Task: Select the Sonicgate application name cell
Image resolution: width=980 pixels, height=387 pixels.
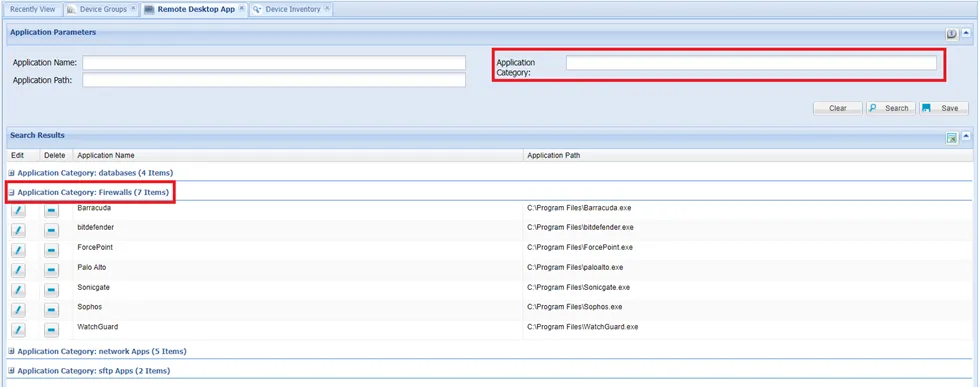Action: tap(94, 288)
